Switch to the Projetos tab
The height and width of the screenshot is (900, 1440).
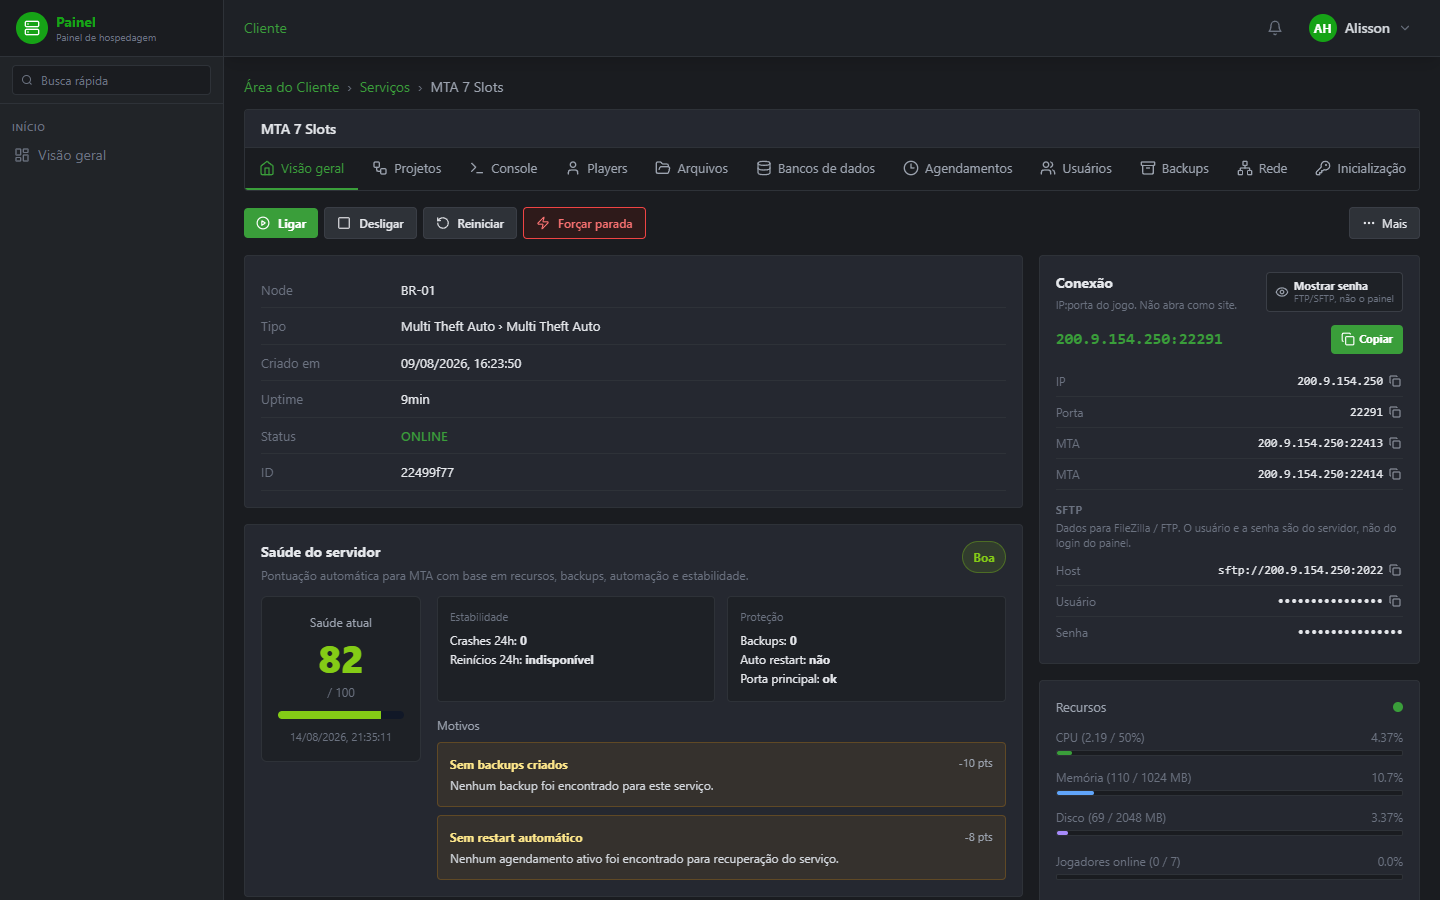[407, 168]
